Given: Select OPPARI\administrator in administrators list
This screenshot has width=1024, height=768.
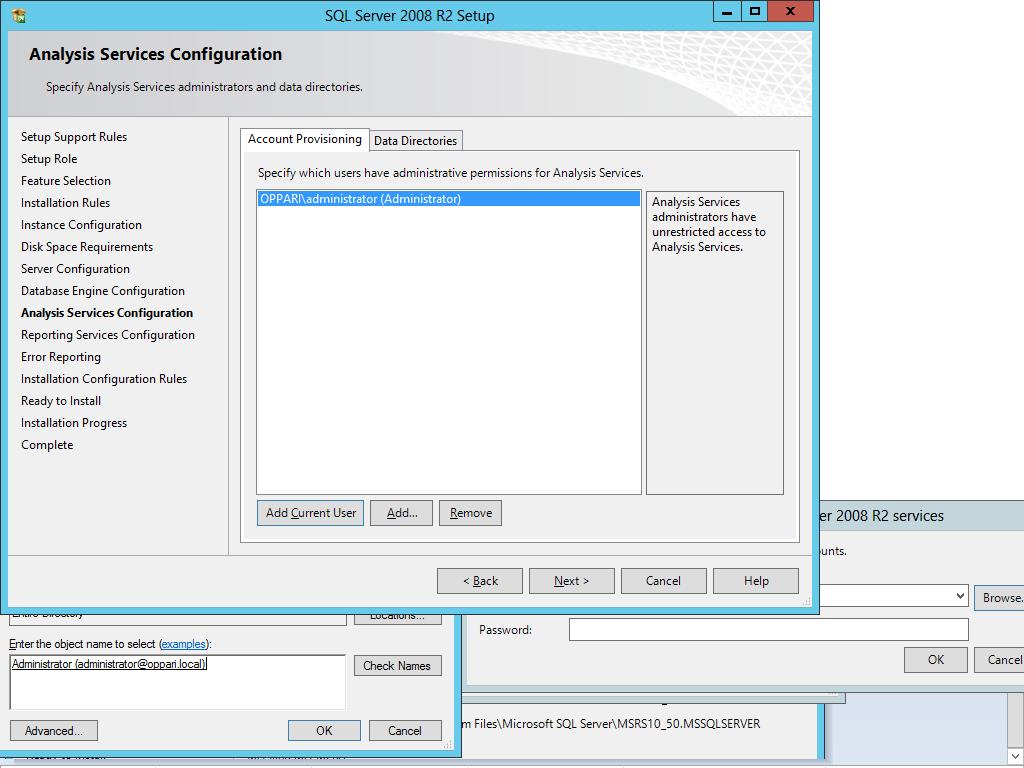Looking at the screenshot, I should point(449,199).
